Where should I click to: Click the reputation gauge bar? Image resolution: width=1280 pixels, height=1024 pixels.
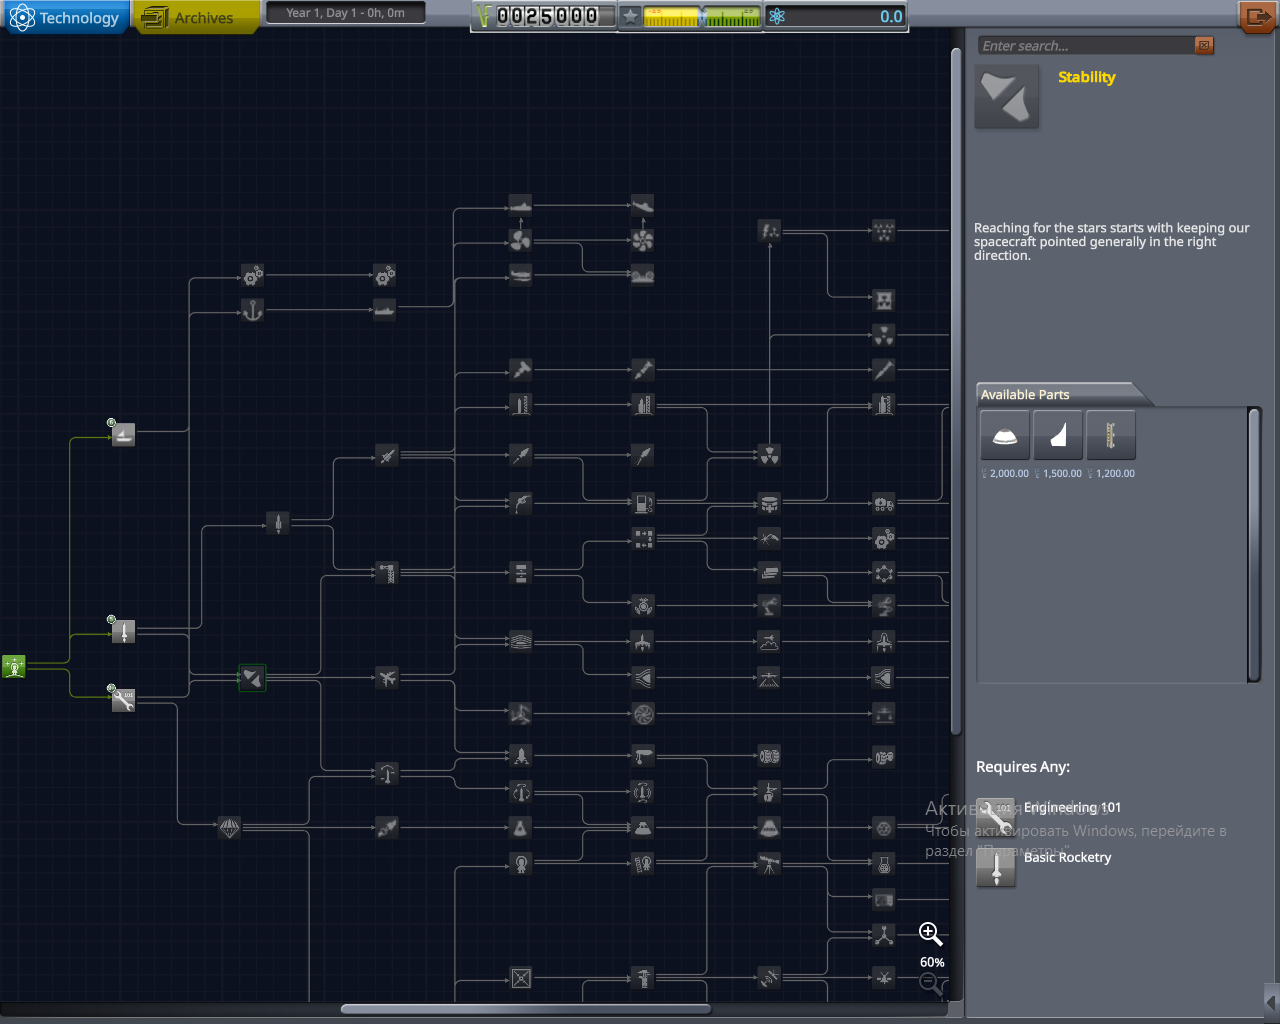coord(702,16)
